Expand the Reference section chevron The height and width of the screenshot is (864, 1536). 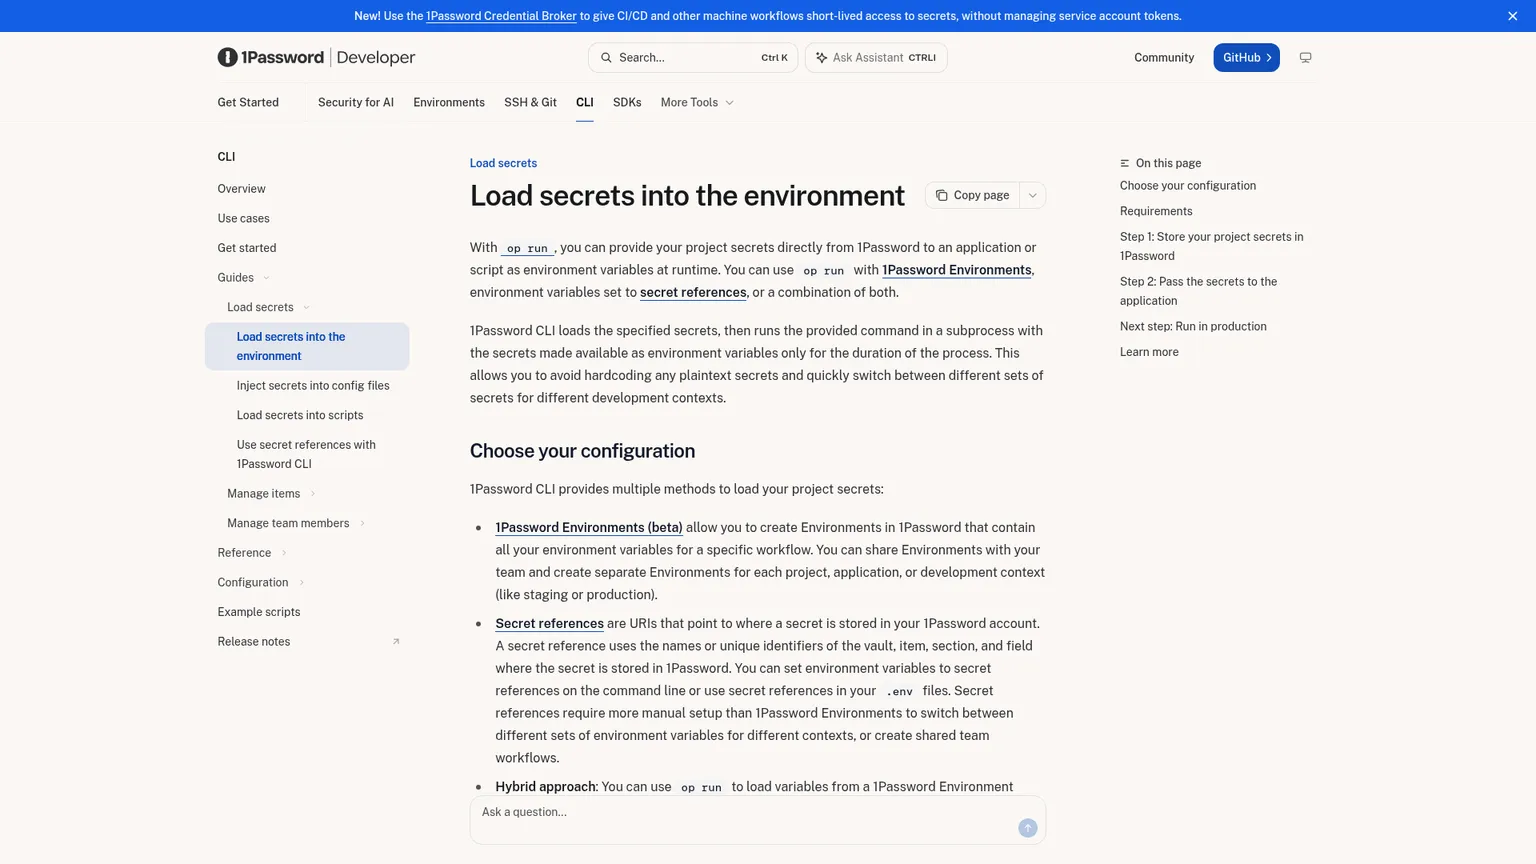[284, 553]
